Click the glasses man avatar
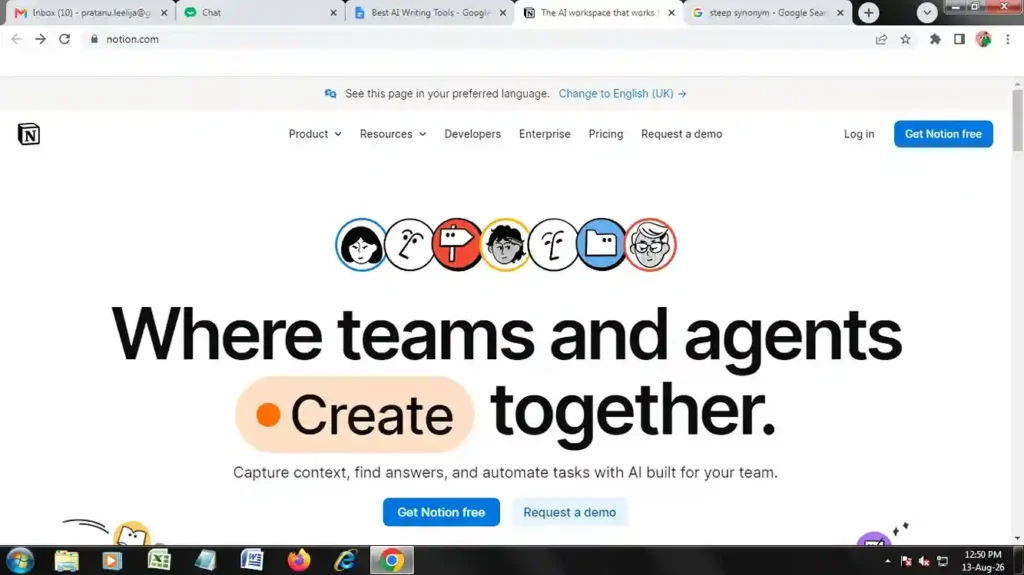The width and height of the screenshot is (1024, 575). click(650, 245)
